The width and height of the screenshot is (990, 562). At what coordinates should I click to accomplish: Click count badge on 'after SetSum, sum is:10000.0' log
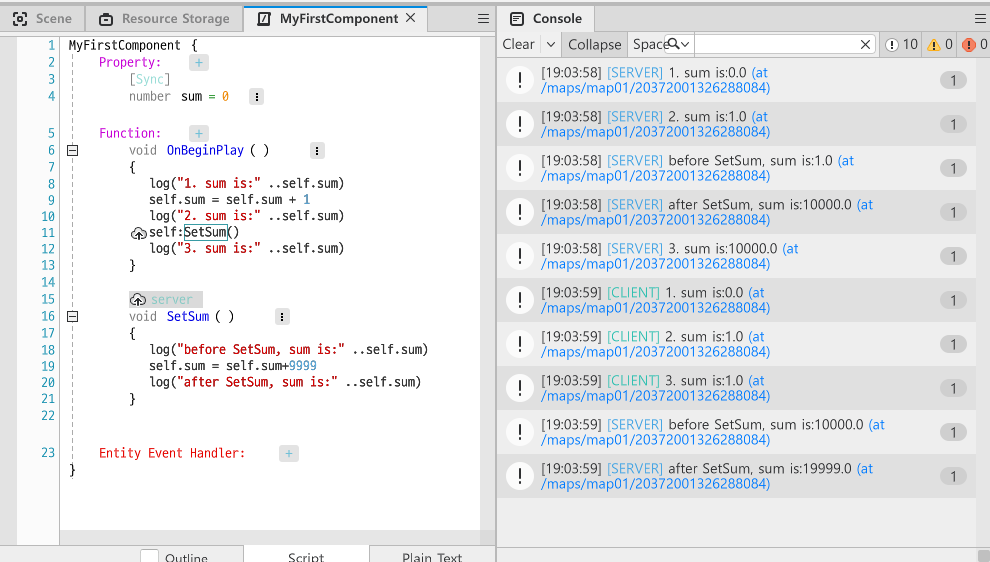coord(953,212)
